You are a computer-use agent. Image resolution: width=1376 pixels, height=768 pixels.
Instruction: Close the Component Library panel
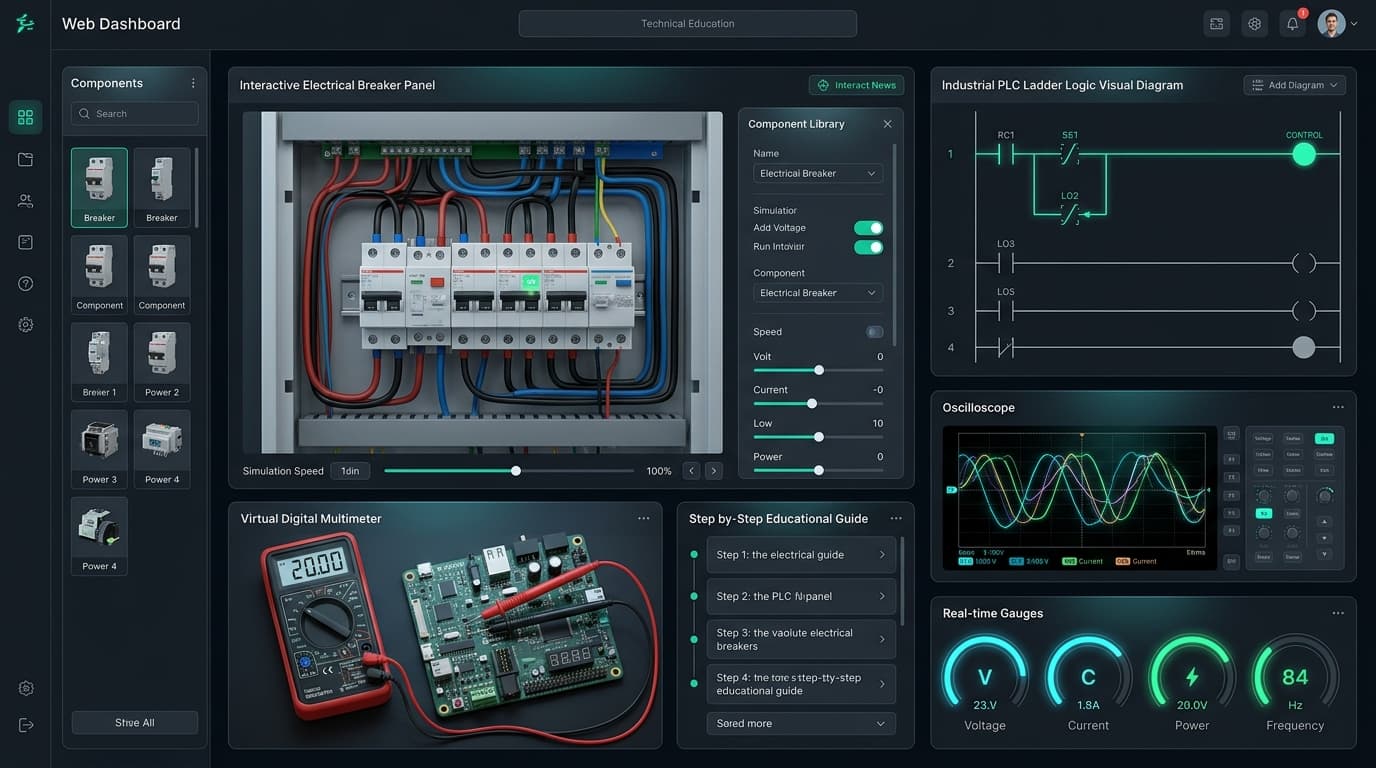coord(887,124)
